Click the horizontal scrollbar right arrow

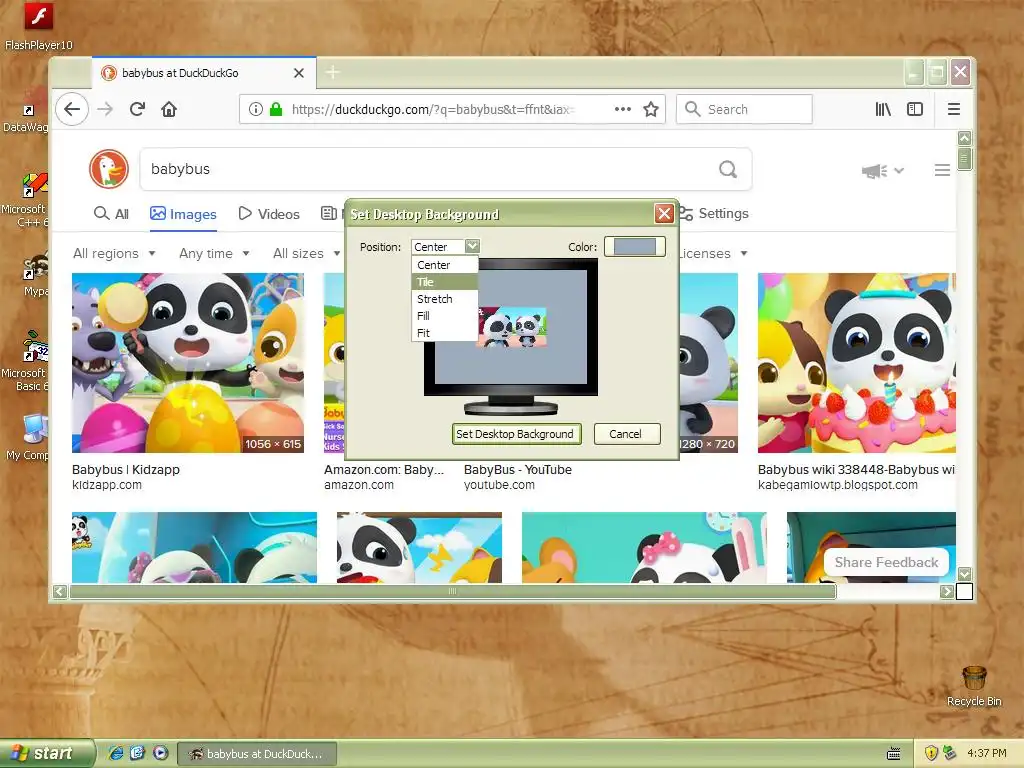pyautogui.click(x=946, y=592)
